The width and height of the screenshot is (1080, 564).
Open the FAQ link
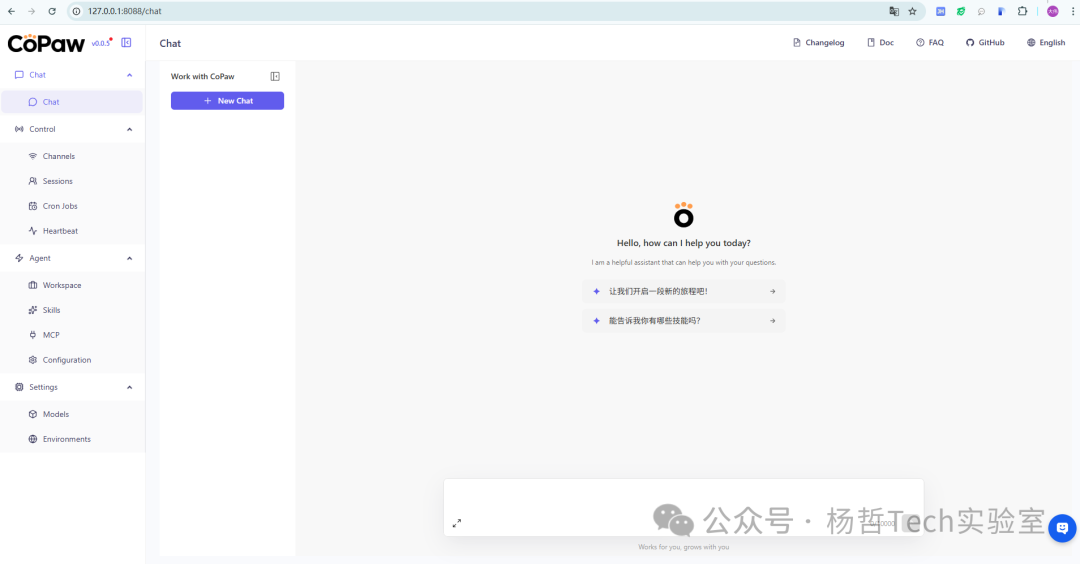(930, 43)
